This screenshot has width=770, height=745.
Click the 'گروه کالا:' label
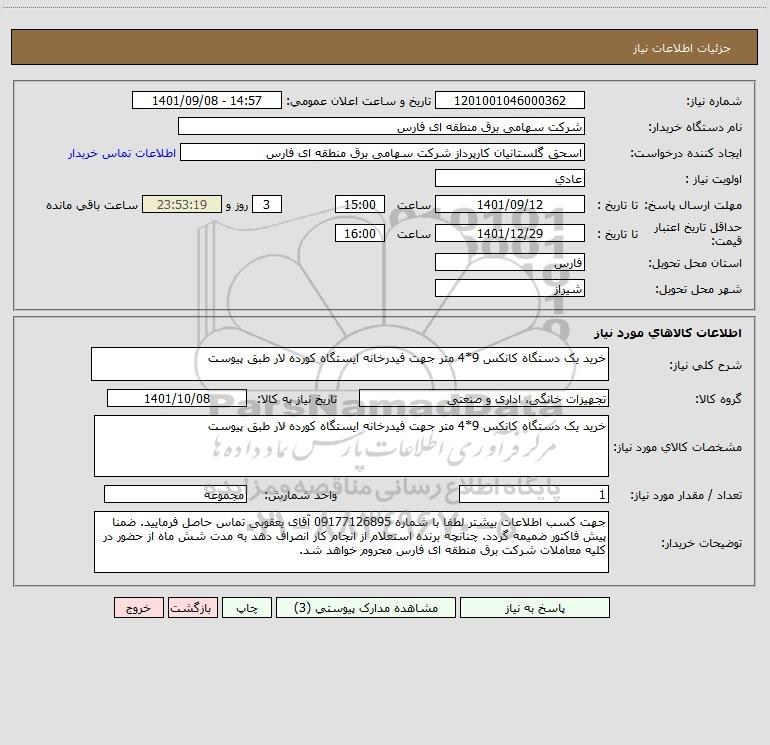point(718,399)
